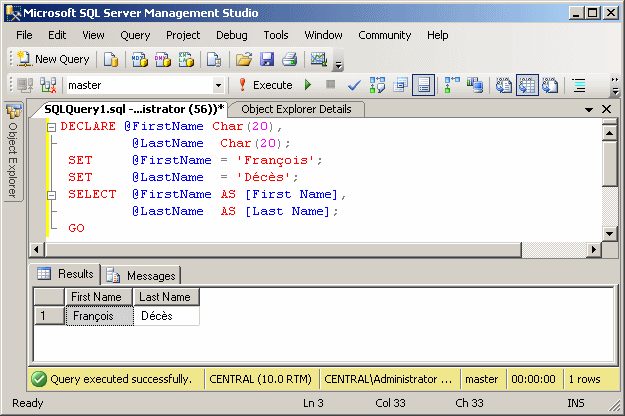Open the Community menu

tap(384, 35)
